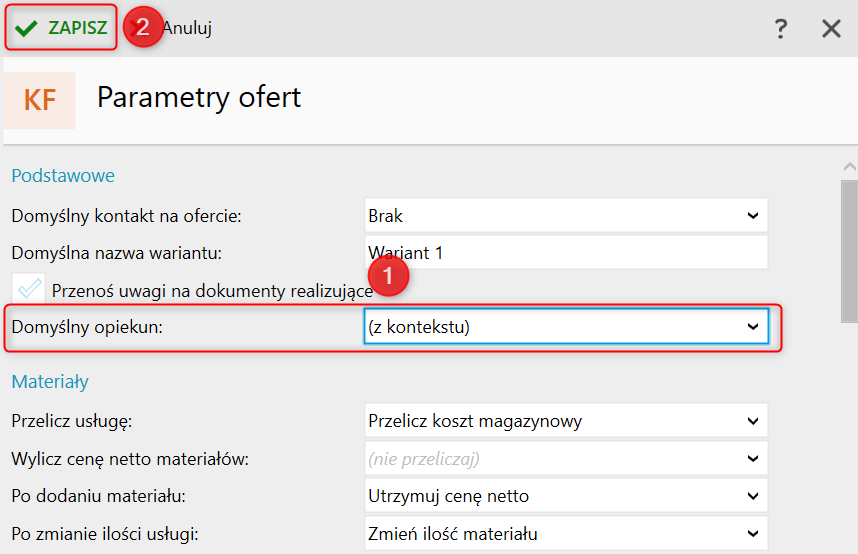
Task: Open the Przelicz usługę dropdown
Action: pyautogui.click(x=566, y=421)
